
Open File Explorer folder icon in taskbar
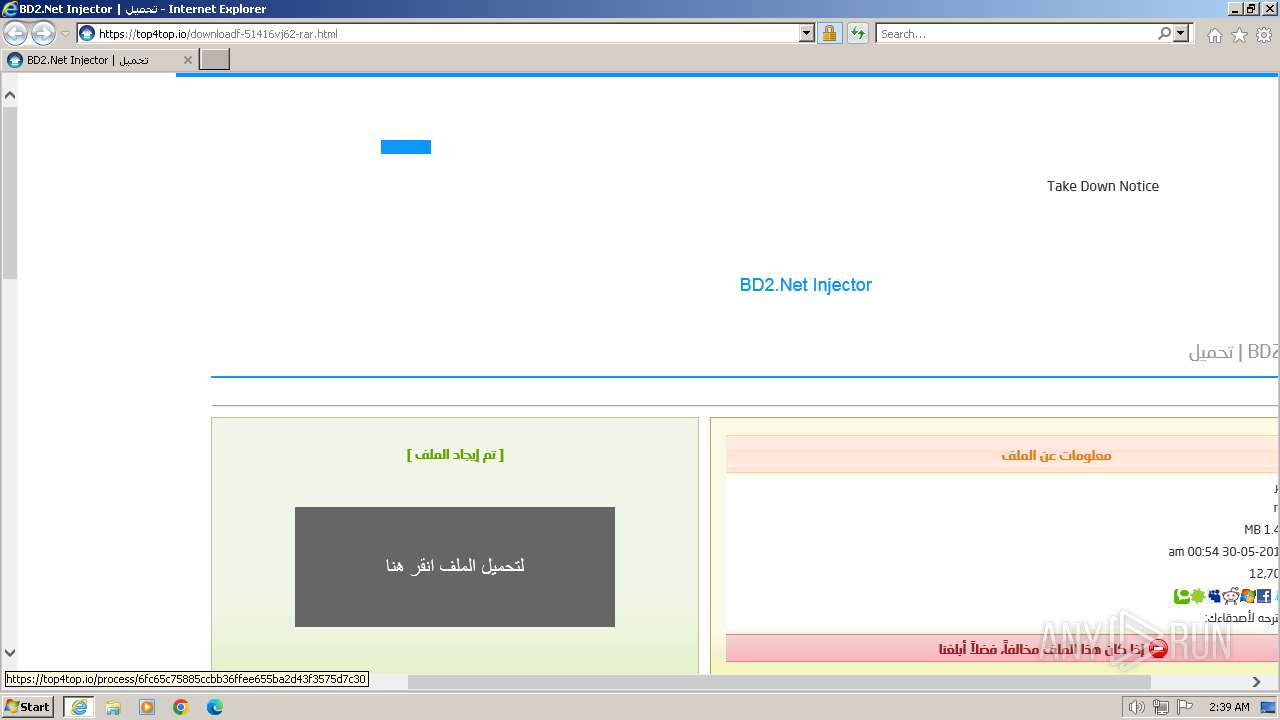coord(113,707)
